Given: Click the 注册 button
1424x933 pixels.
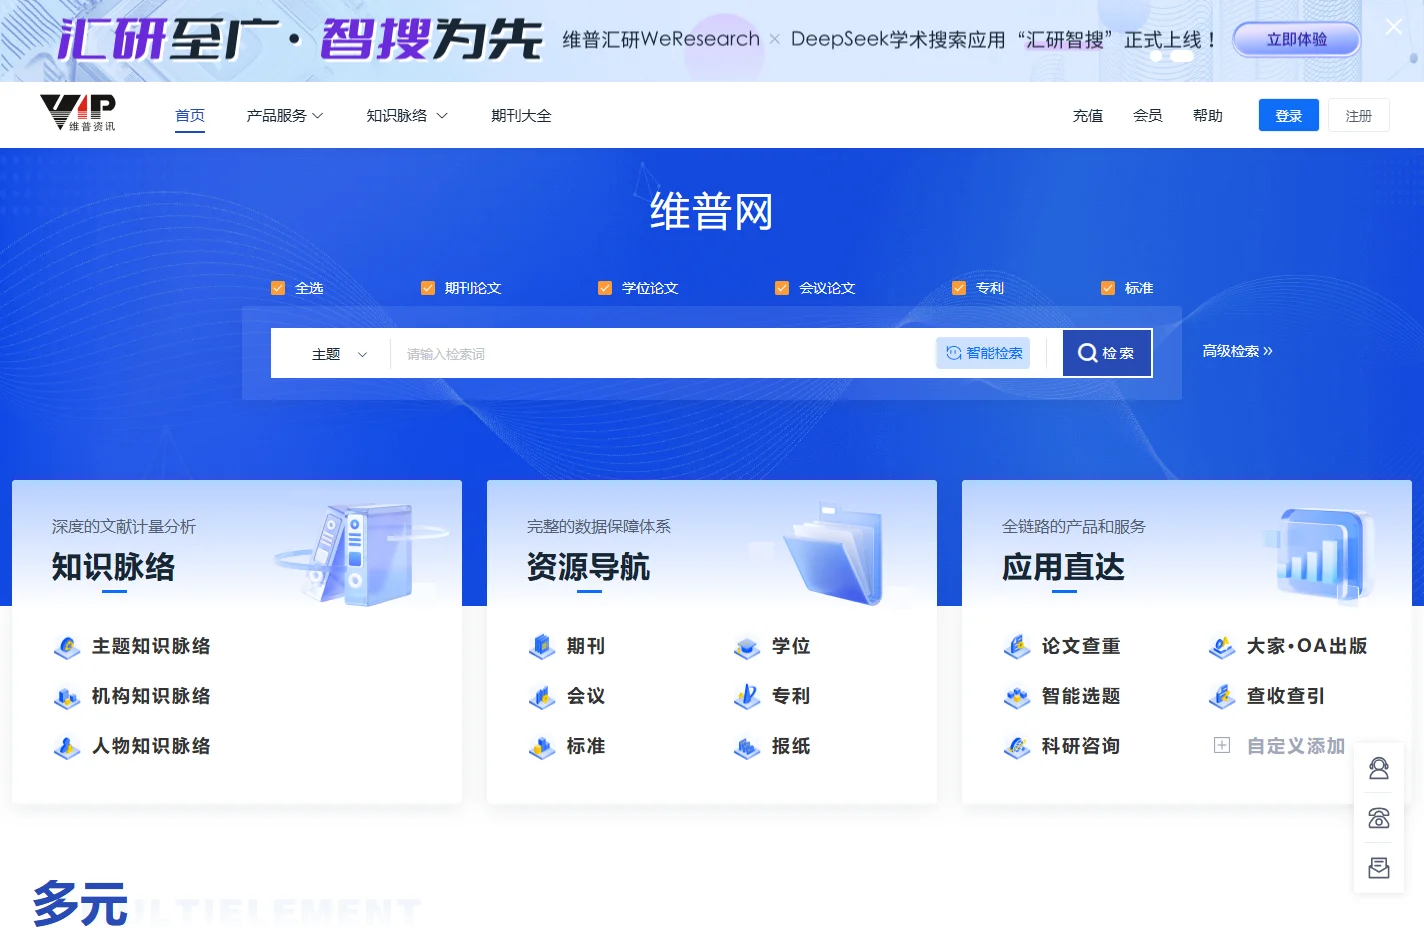Looking at the screenshot, I should (x=1359, y=116).
